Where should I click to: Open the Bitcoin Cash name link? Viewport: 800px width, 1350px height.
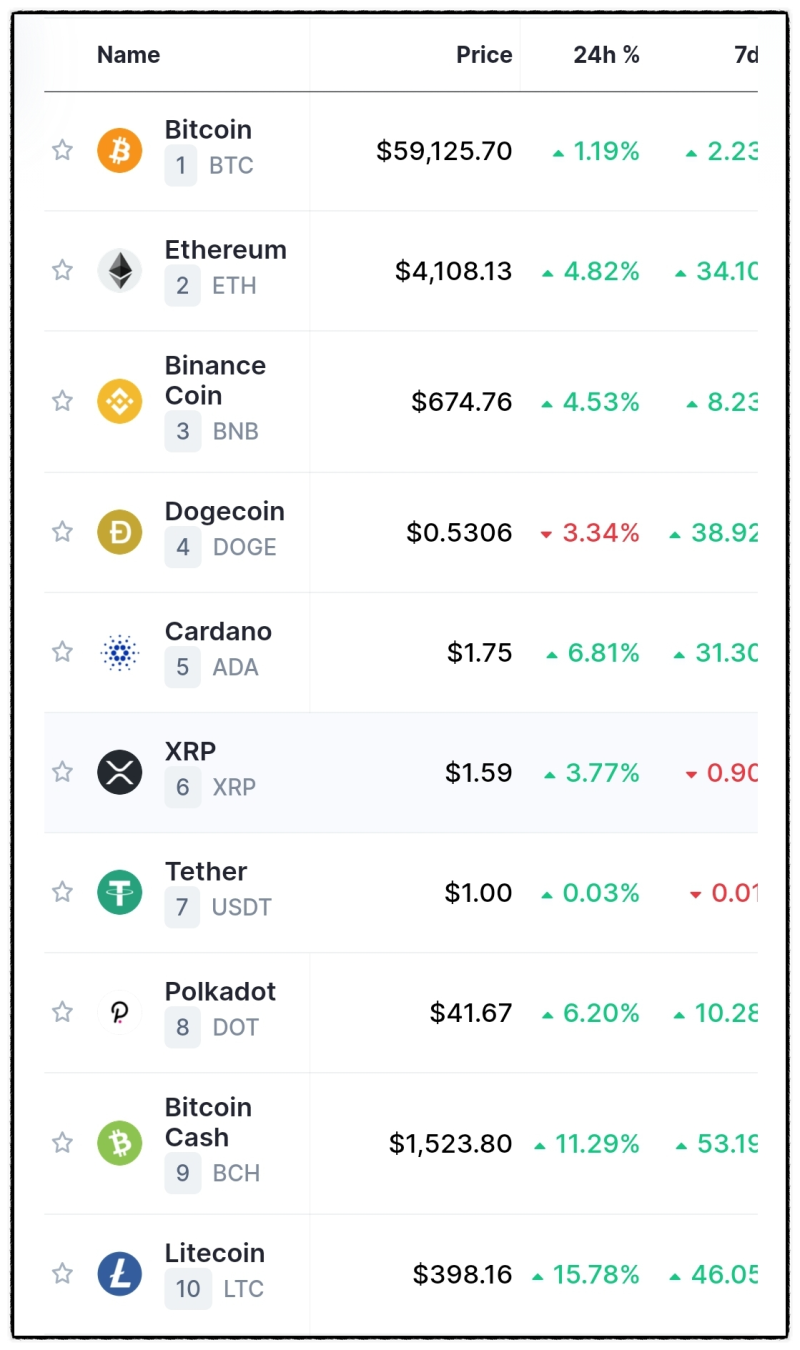(208, 1122)
